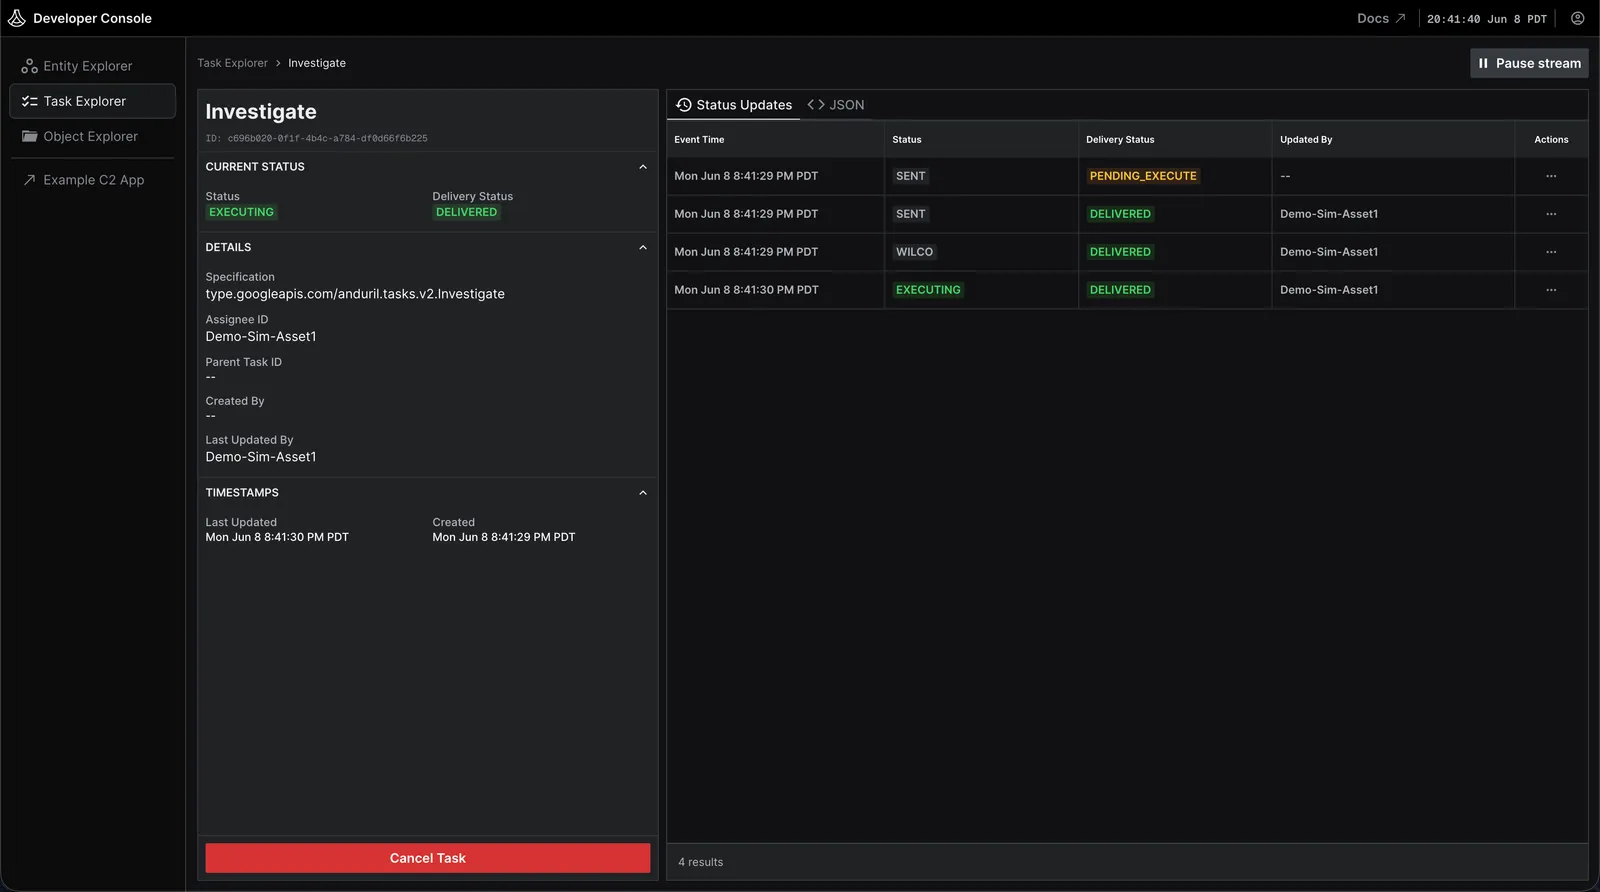Viewport: 1600px width, 892px height.
Task: Click the WILCO status badge
Action: click(x=914, y=252)
